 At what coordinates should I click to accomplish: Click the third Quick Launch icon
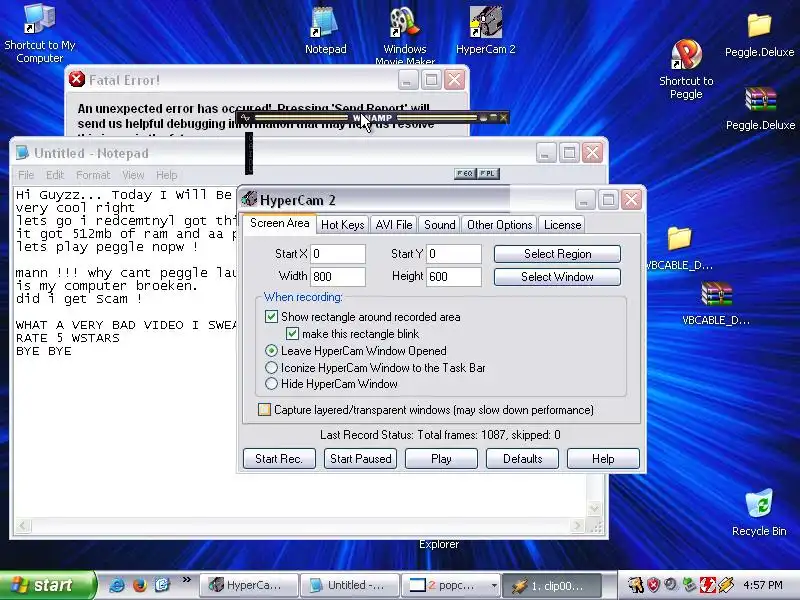162,585
